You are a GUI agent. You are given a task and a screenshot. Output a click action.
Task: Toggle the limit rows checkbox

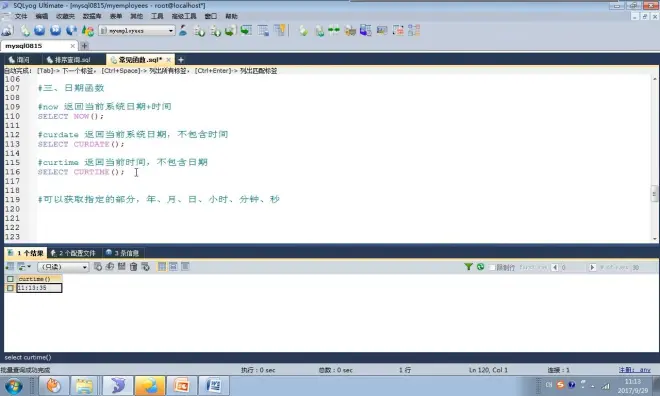[x=492, y=267]
